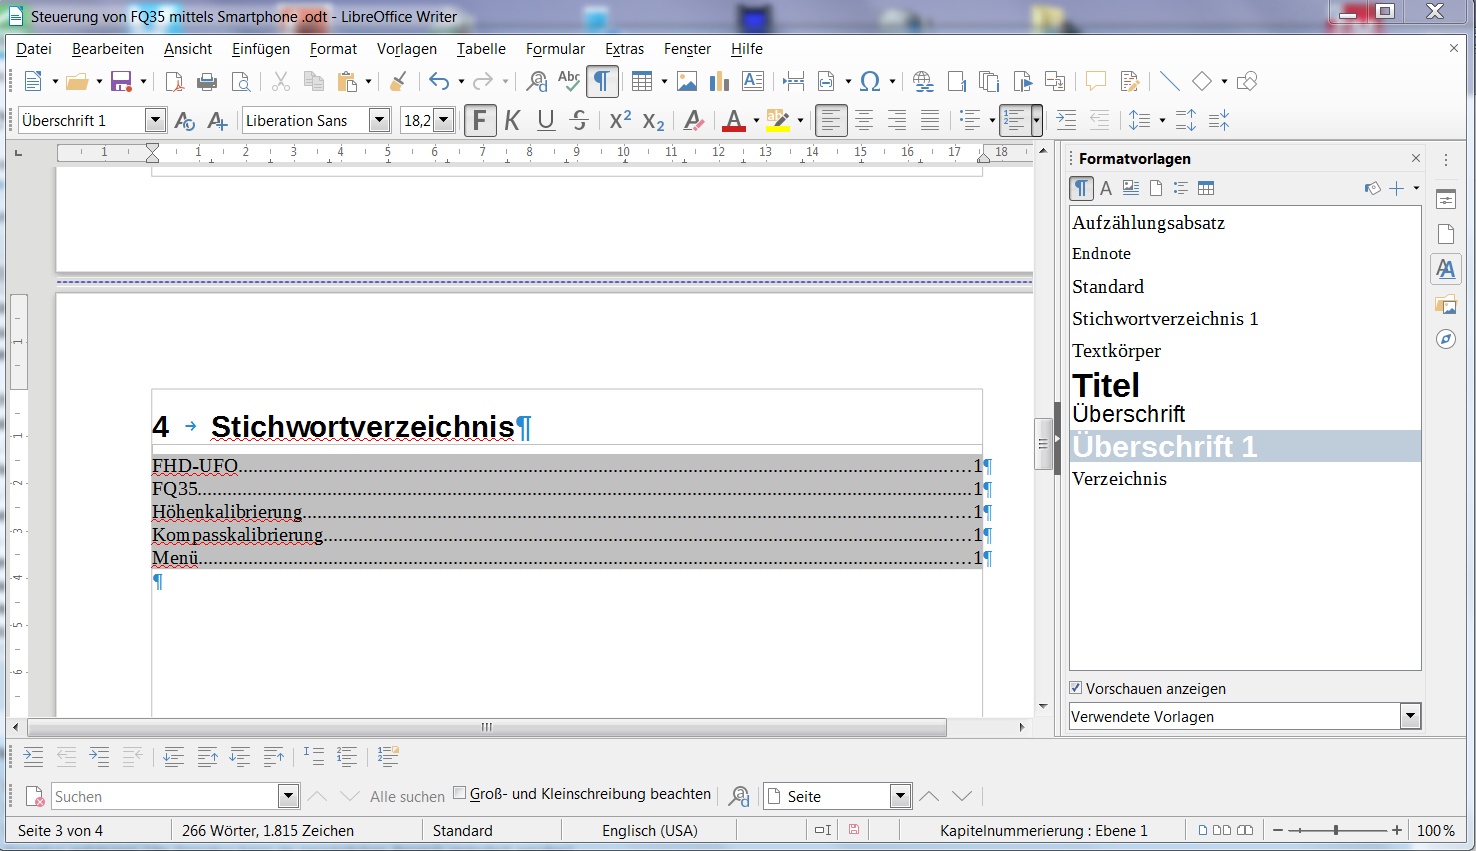Click the Insert Image icon

[x=687, y=82]
